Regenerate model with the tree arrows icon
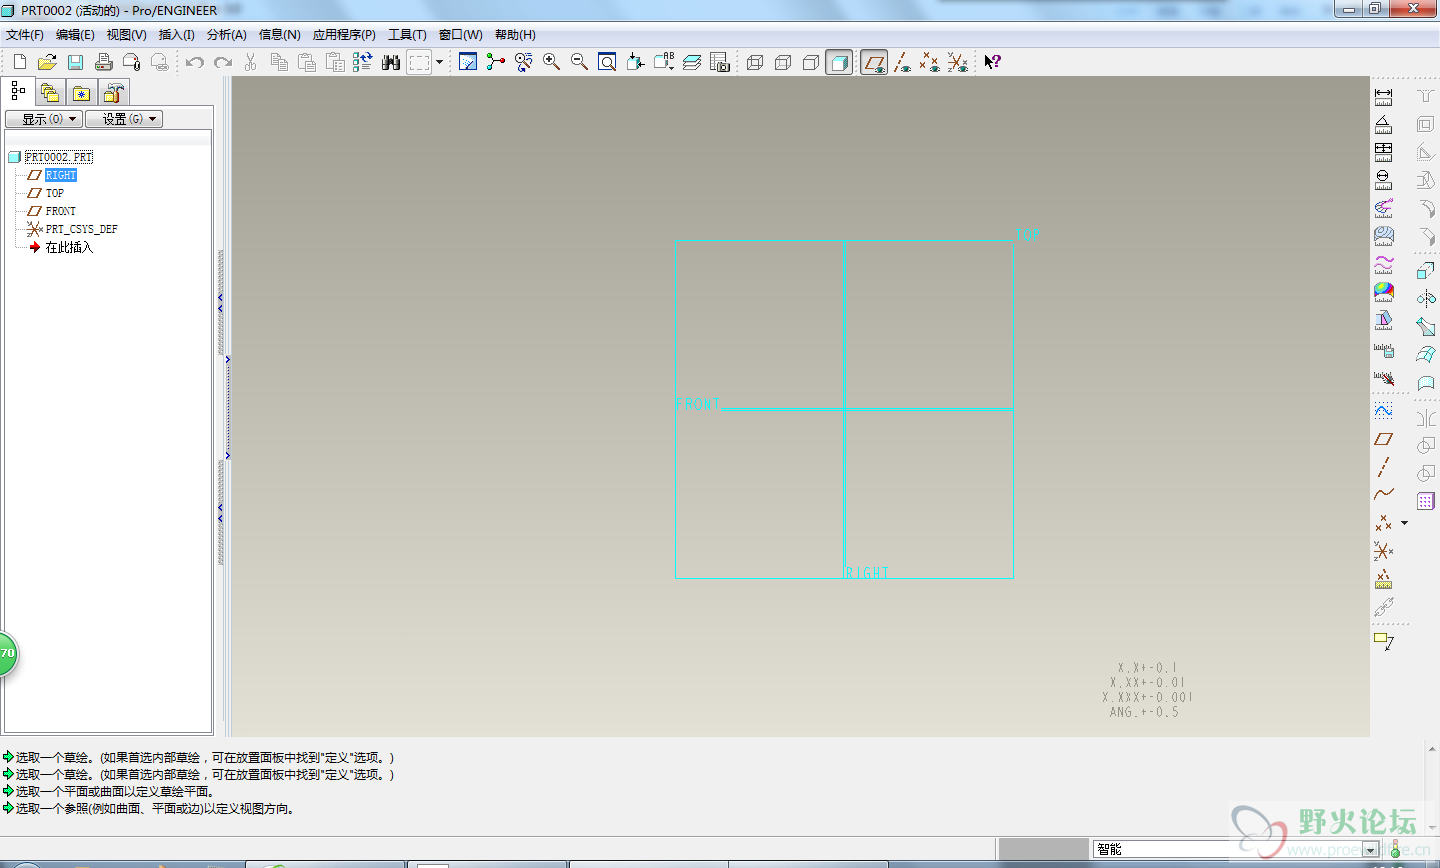Image resolution: width=1440 pixels, height=868 pixels. click(x=363, y=62)
